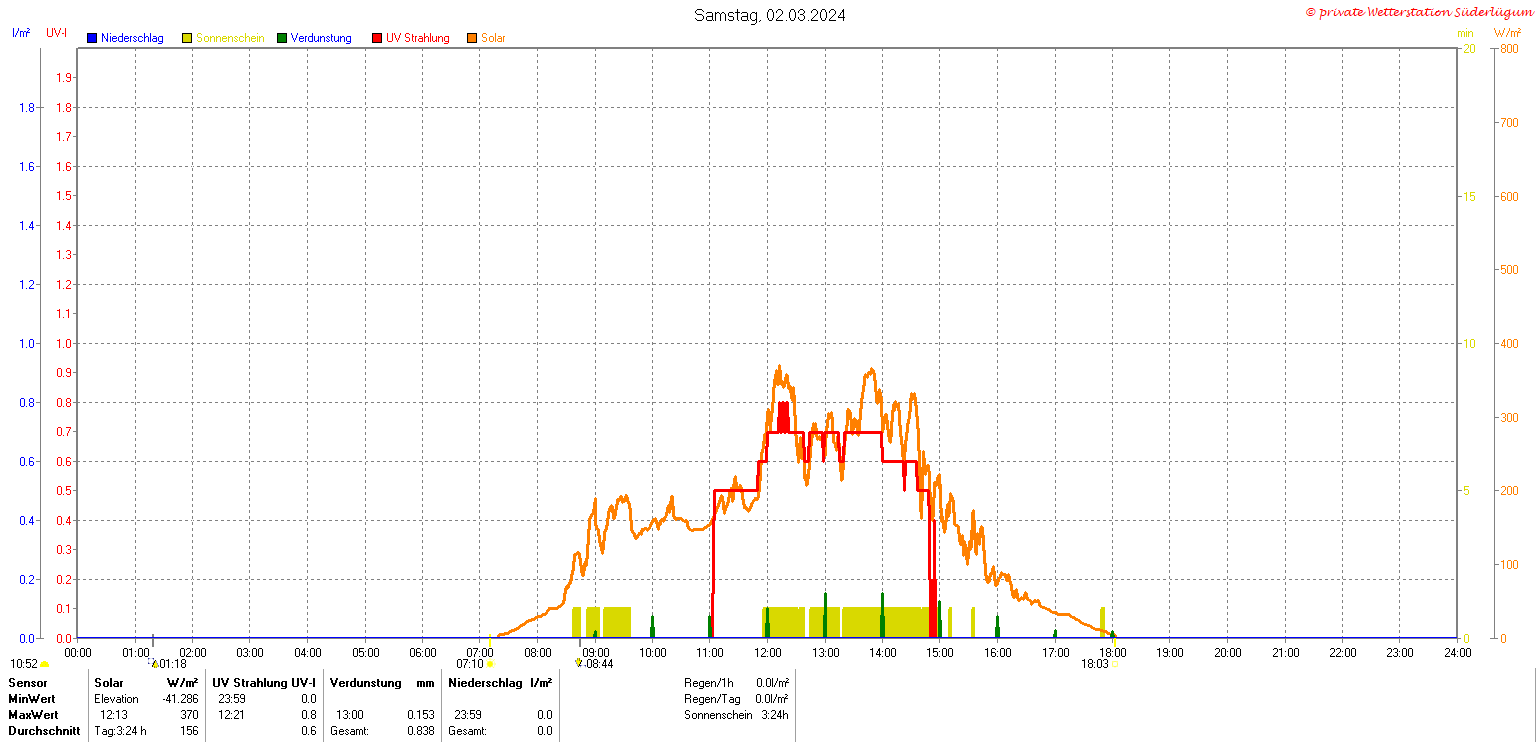The image size is (1536, 742).
Task: Click the yellow icon next to 10:52
Action: [x=44, y=664]
